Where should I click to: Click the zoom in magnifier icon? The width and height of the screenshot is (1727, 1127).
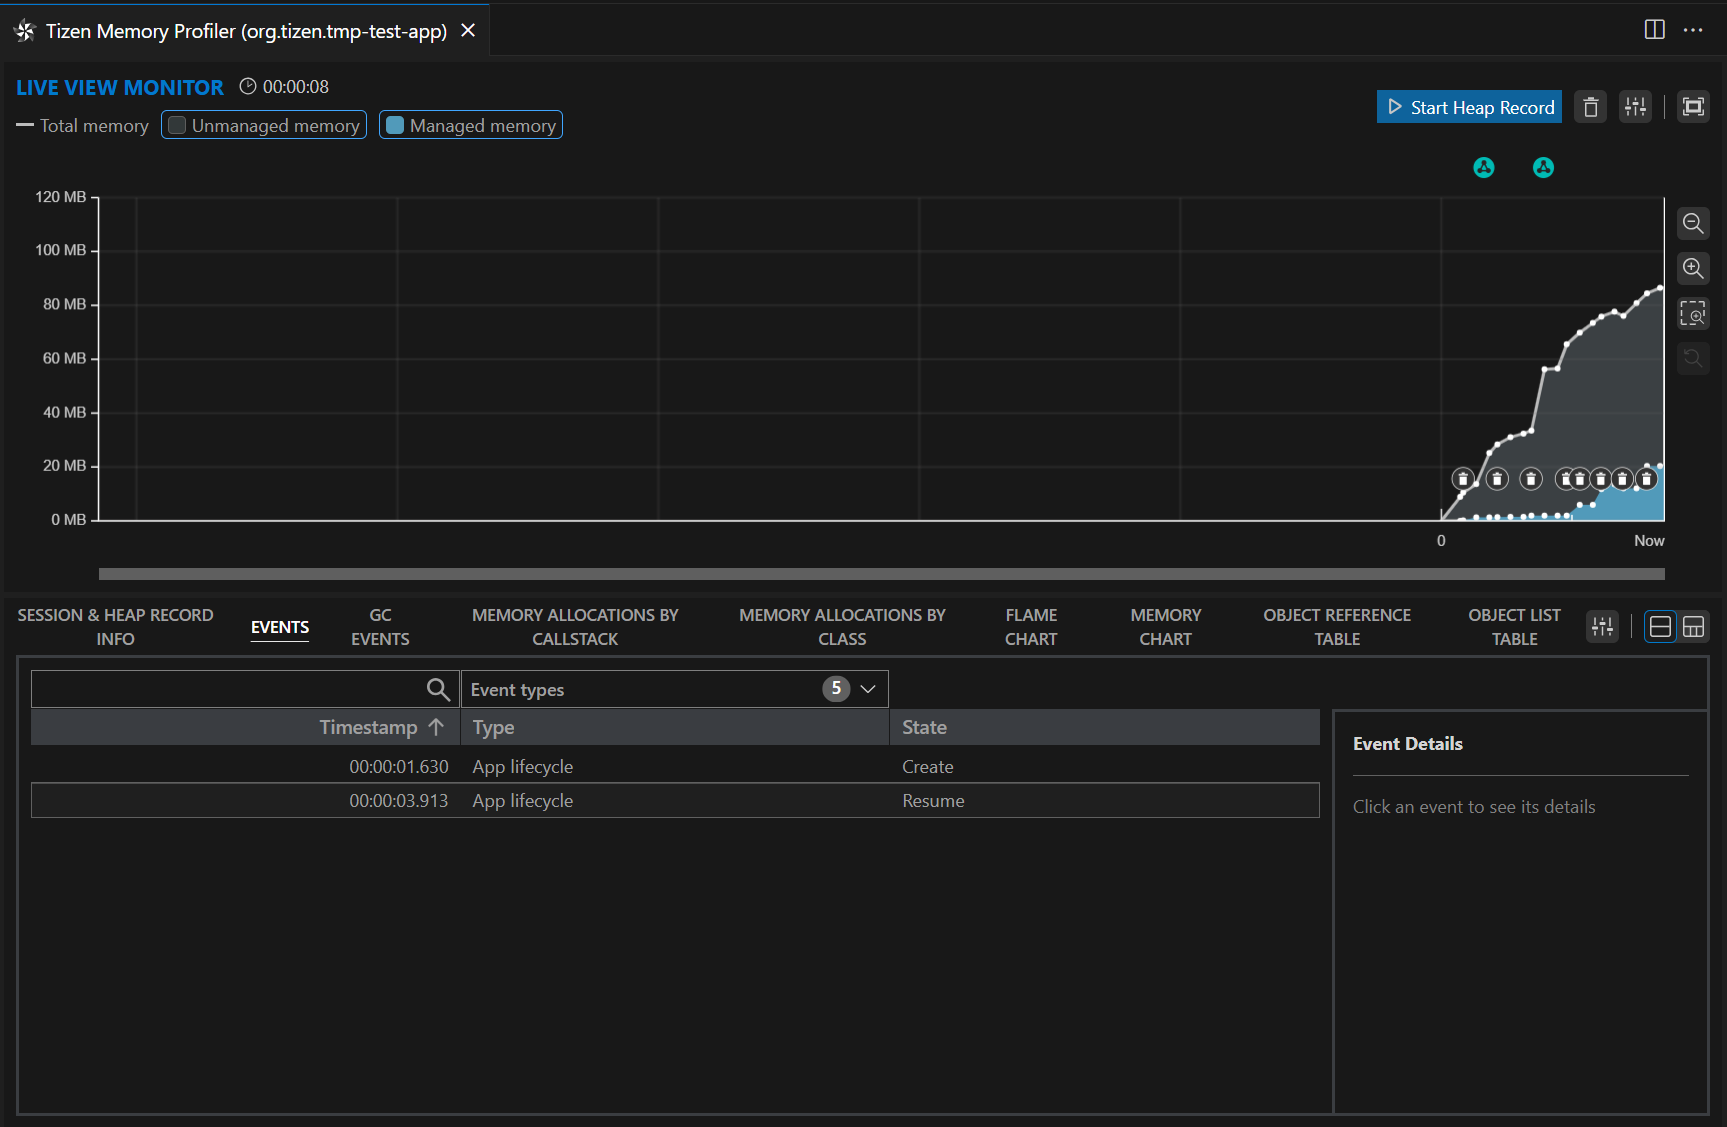pos(1692,269)
